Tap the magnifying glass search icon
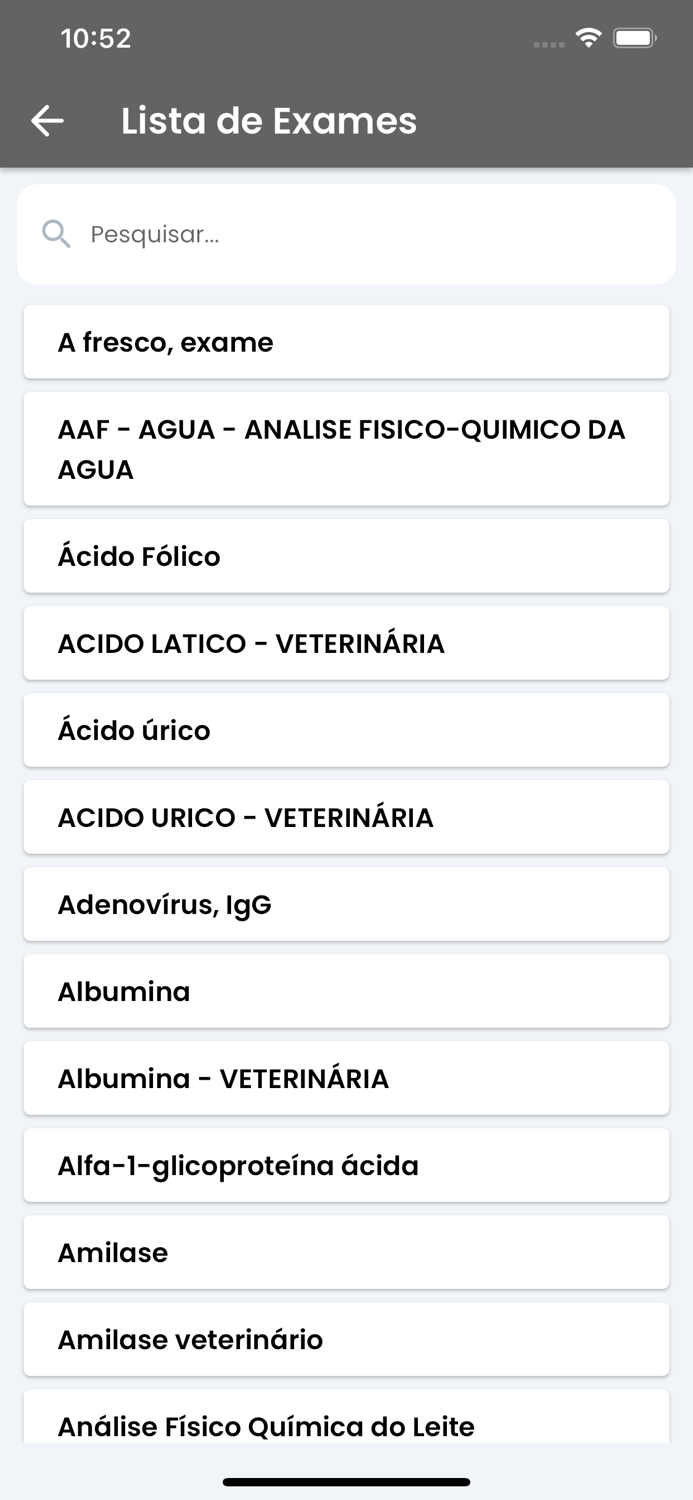The height and width of the screenshot is (1500, 693). [56, 233]
